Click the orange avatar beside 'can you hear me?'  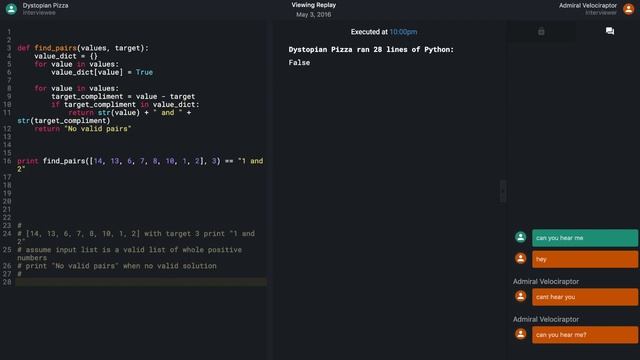coord(520,334)
